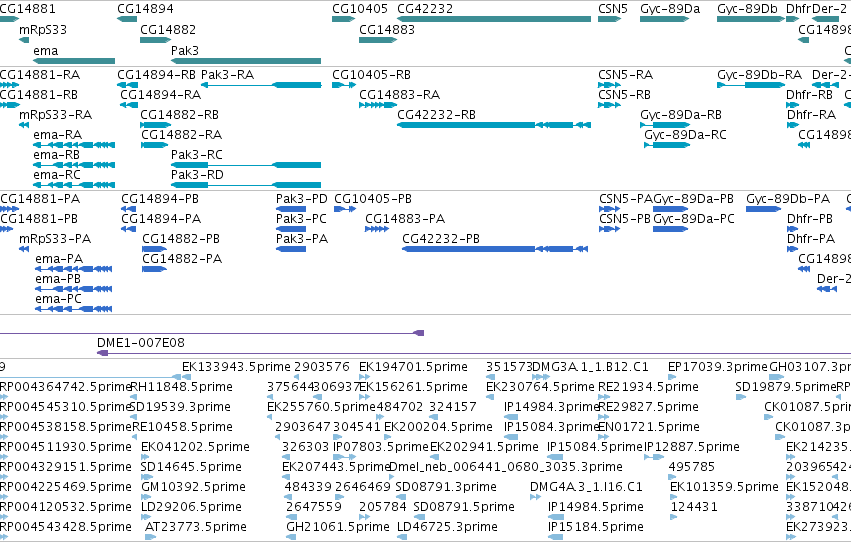Image resolution: width=851 pixels, height=542 pixels.
Task: Open the 'ema-RA' transcript label
Action: click(58, 135)
